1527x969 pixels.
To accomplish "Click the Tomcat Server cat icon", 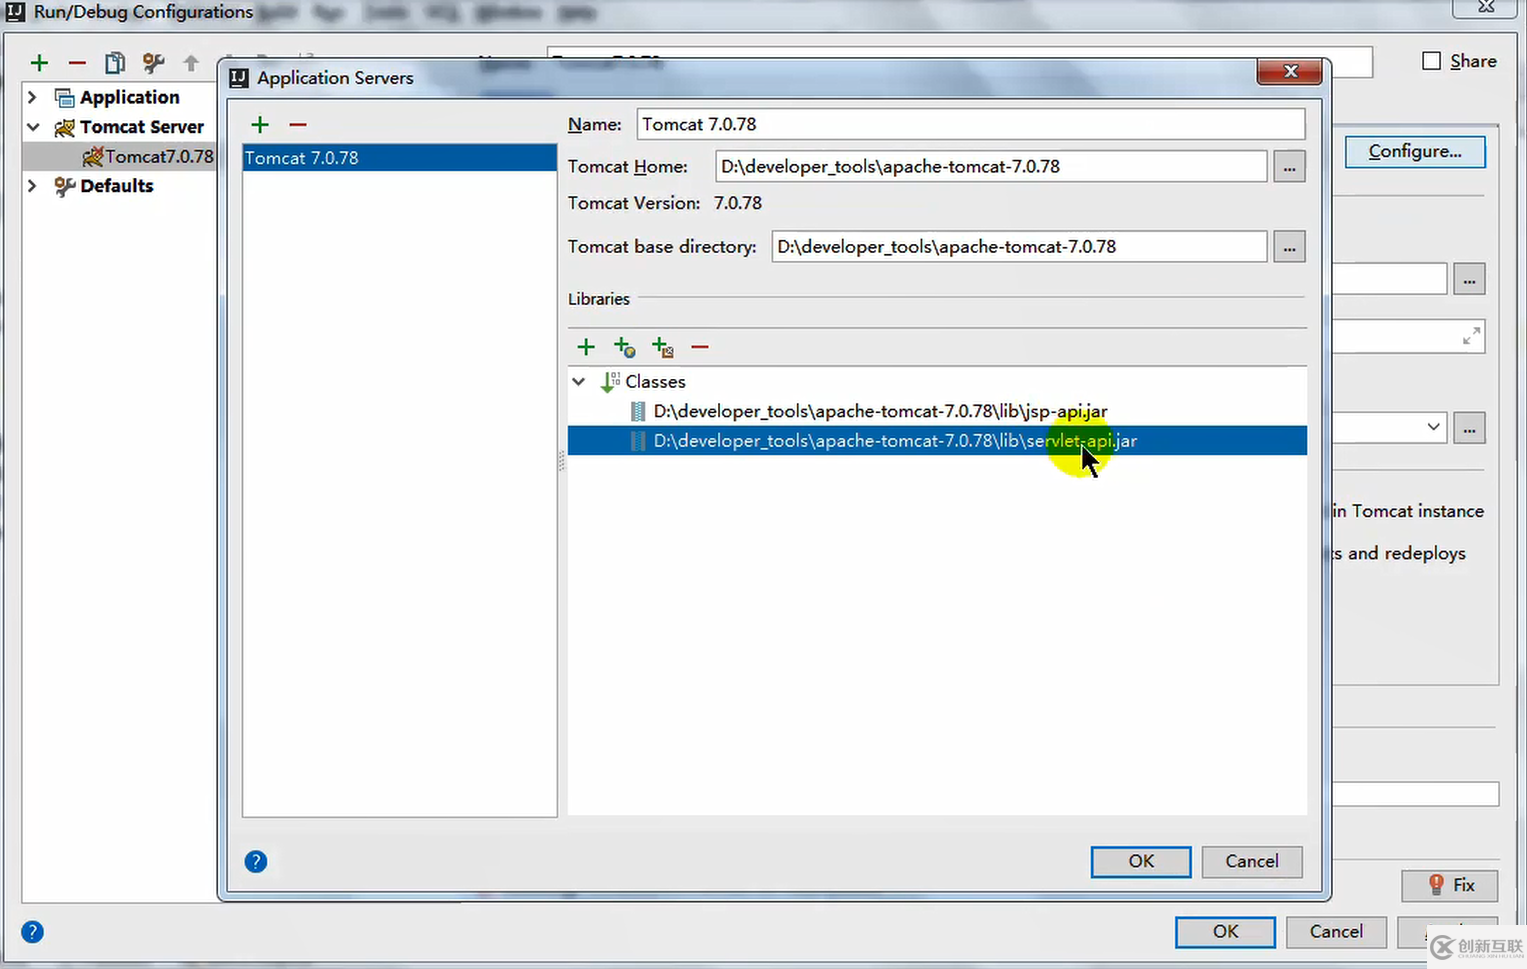I will [x=65, y=127].
